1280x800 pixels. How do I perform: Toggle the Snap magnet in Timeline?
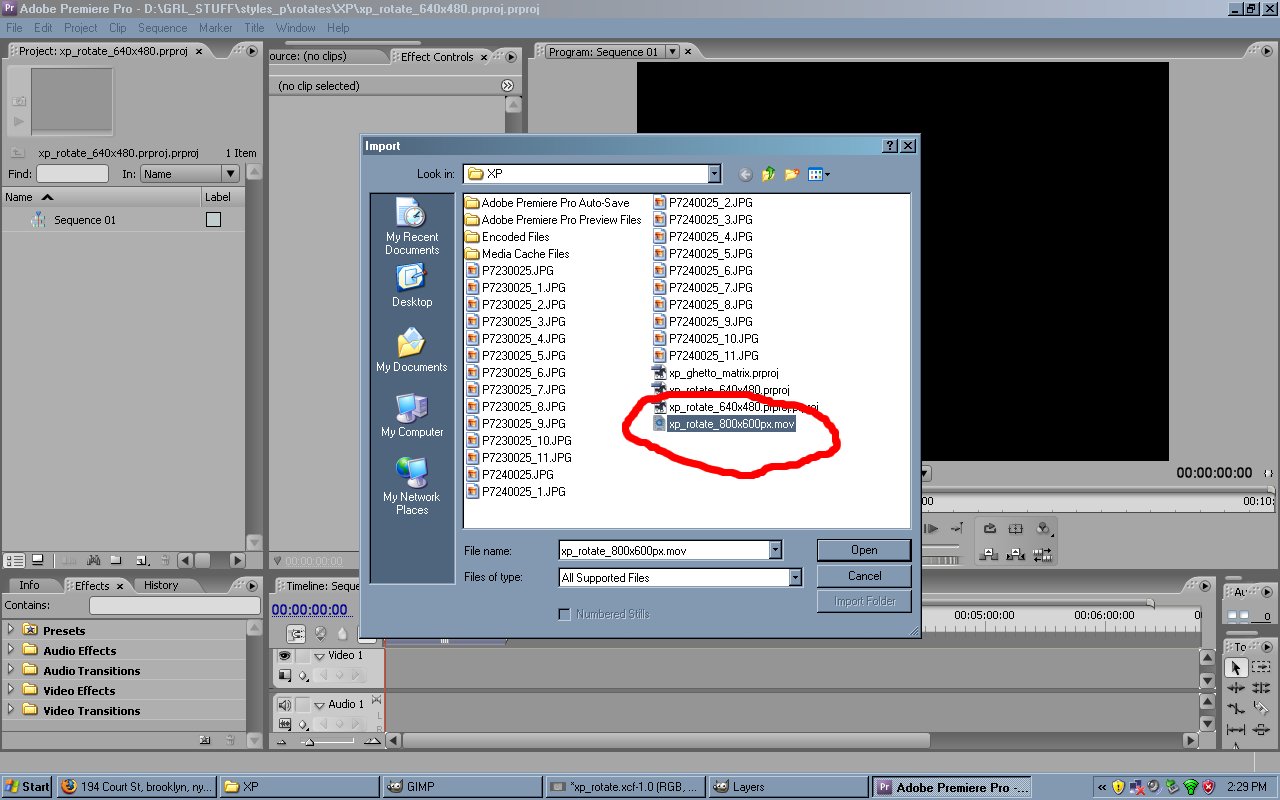[x=295, y=633]
